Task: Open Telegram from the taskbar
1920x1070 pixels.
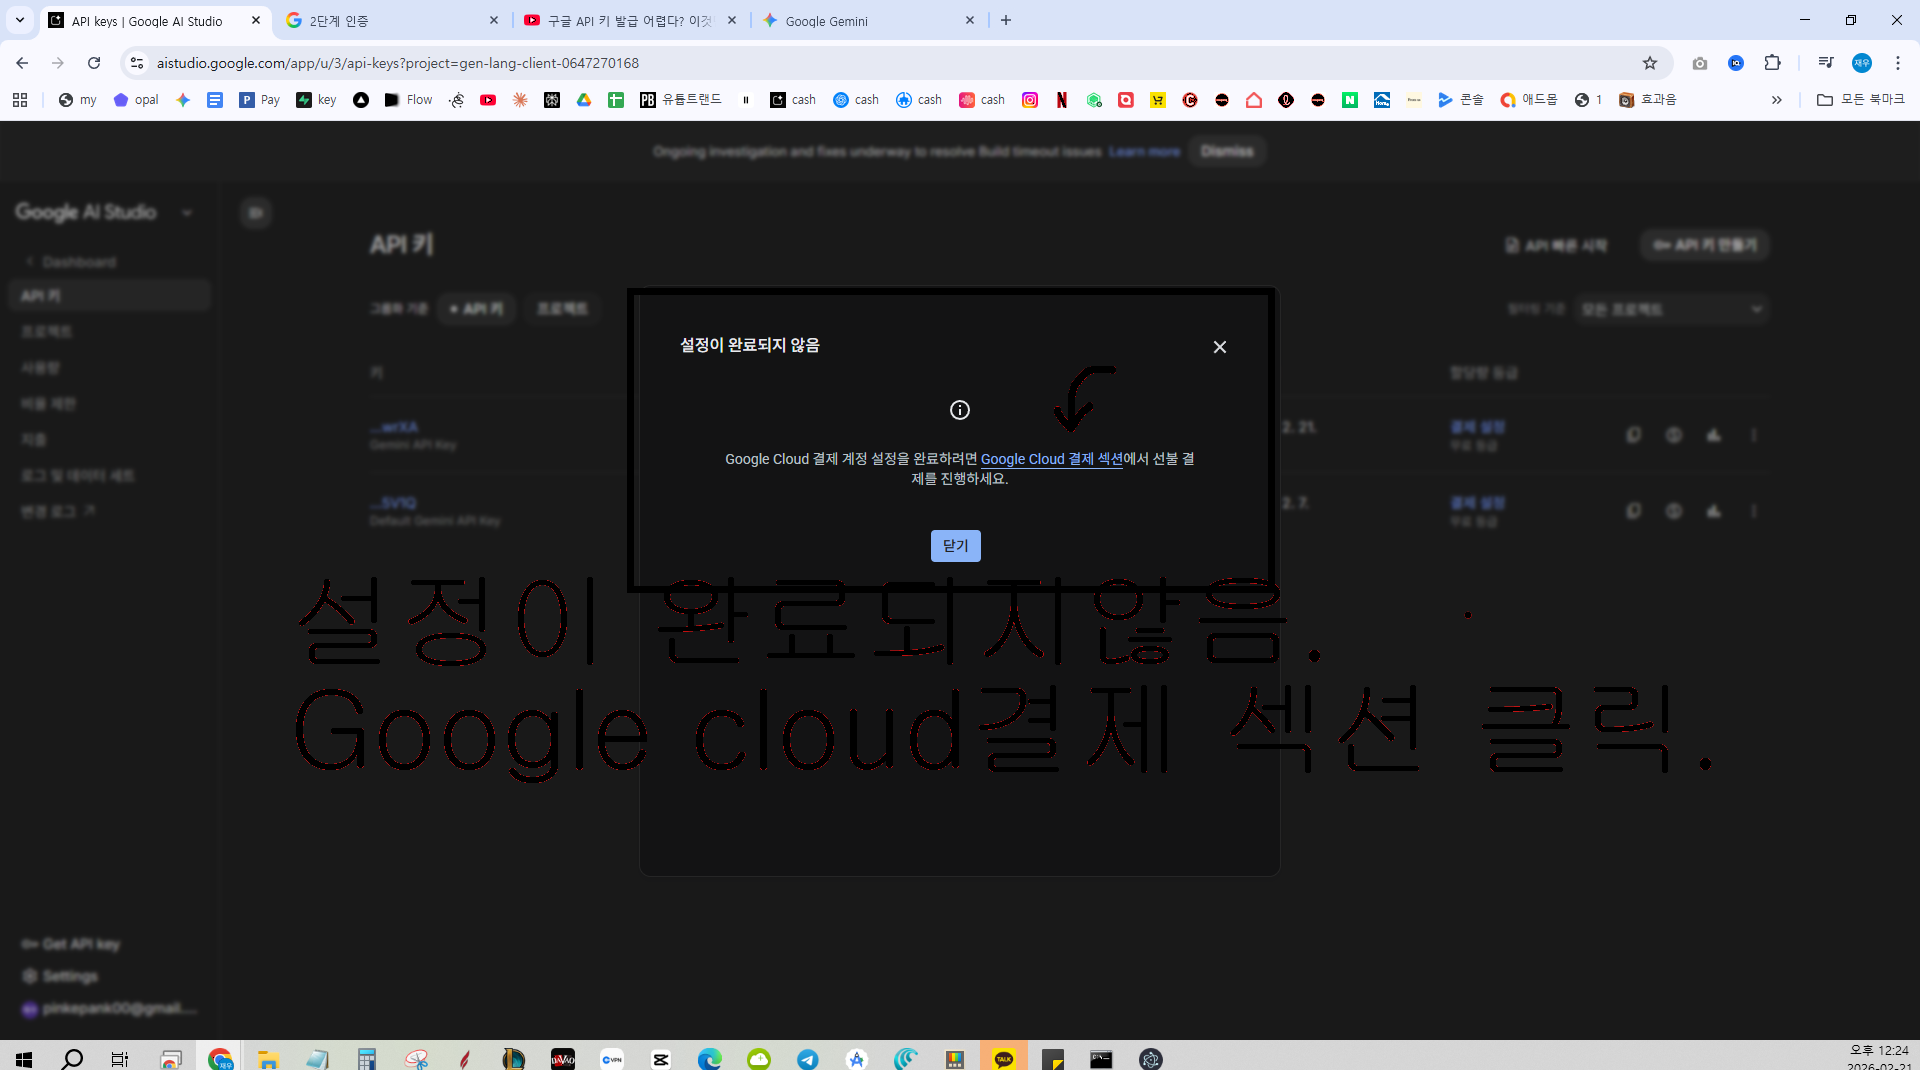Action: click(x=807, y=1059)
